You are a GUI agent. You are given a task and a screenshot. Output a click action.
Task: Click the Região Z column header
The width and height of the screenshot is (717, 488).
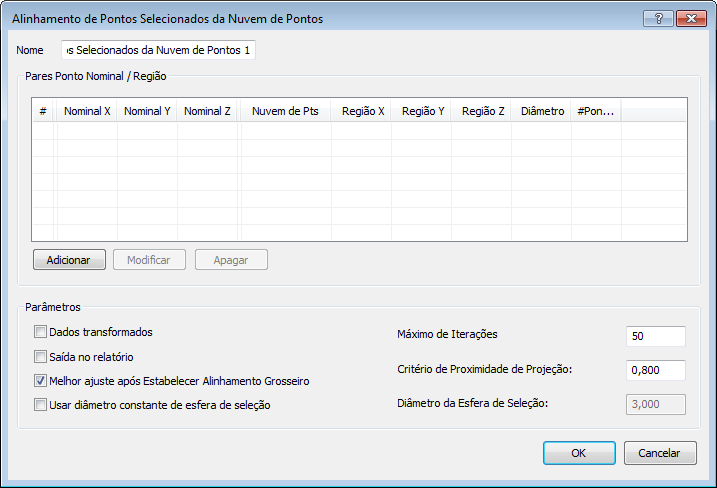(x=483, y=111)
